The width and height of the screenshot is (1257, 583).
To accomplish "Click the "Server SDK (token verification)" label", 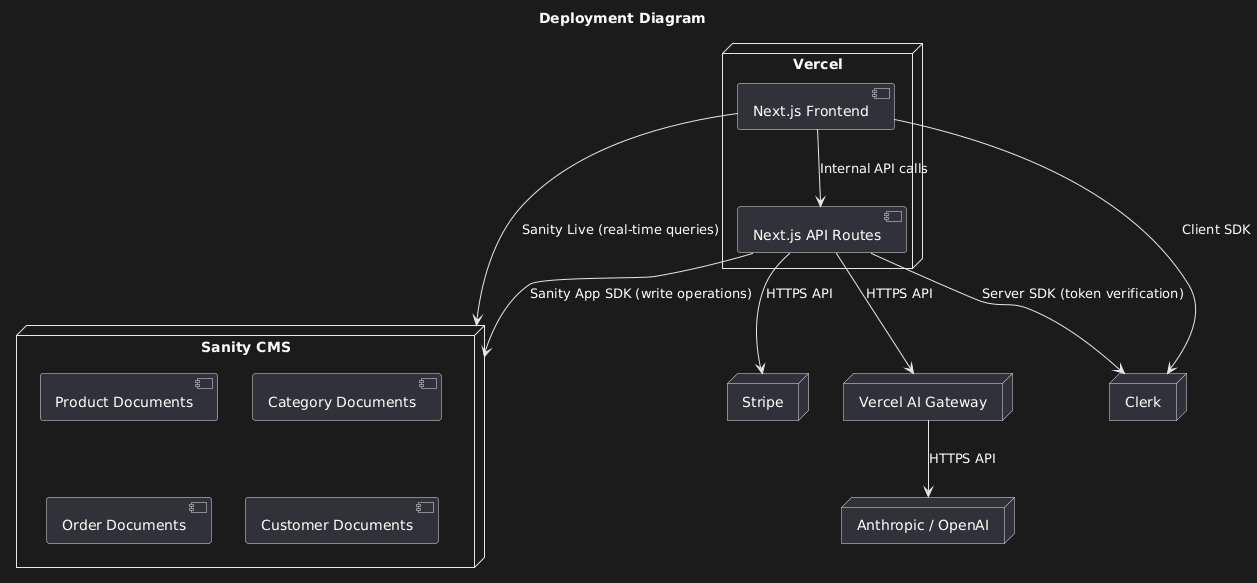I will (x=1082, y=293).
